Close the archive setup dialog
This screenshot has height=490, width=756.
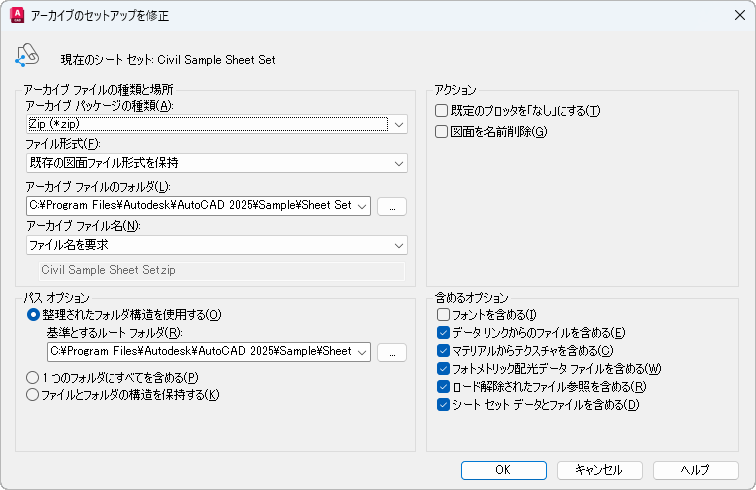[x=739, y=16]
